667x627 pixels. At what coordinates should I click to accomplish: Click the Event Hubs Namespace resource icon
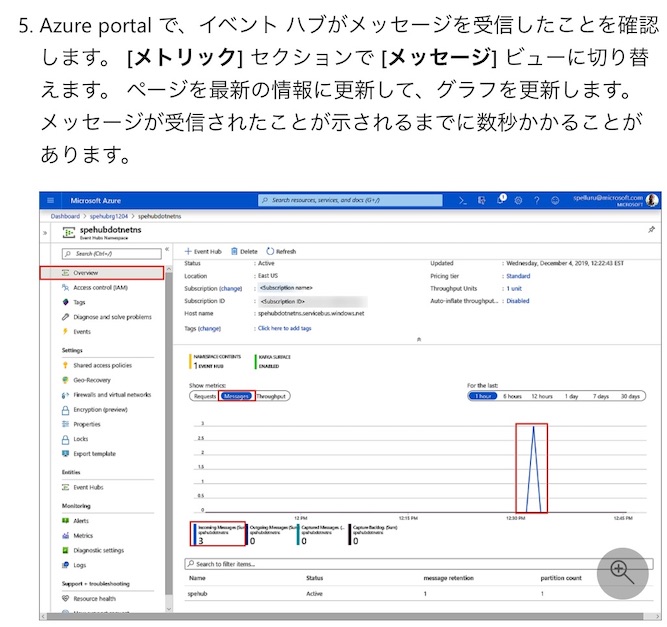coord(68,232)
